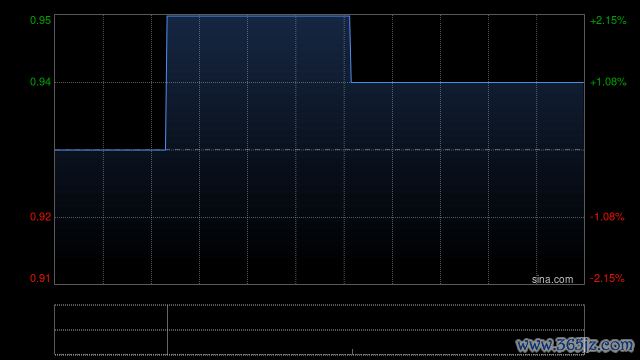Open the sina.com watermark link
Screen dimensions: 640x360
pos(552,280)
